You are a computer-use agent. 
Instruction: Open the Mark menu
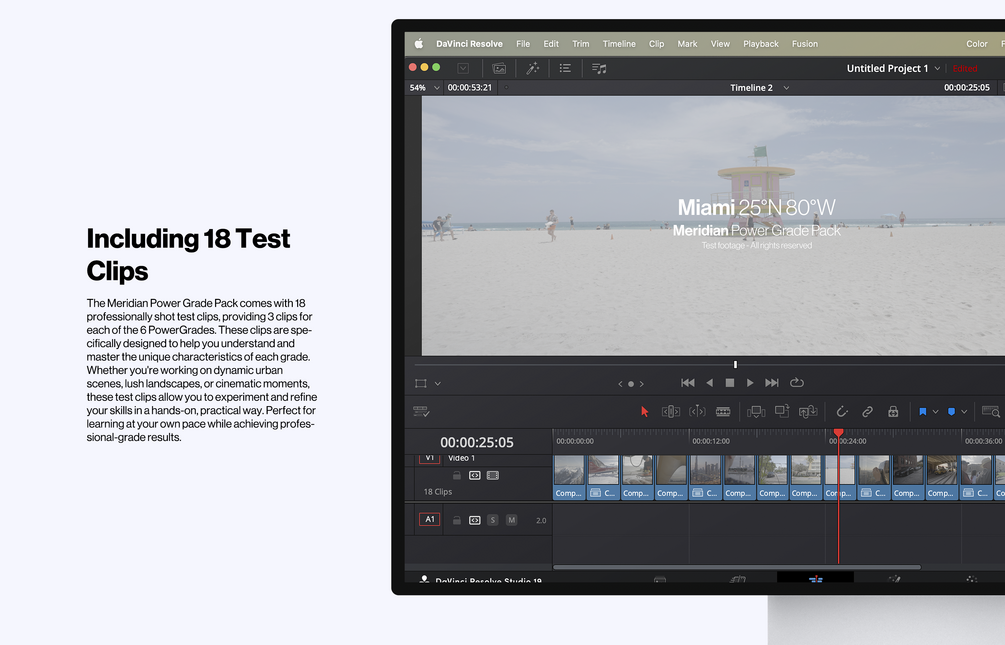[687, 44]
